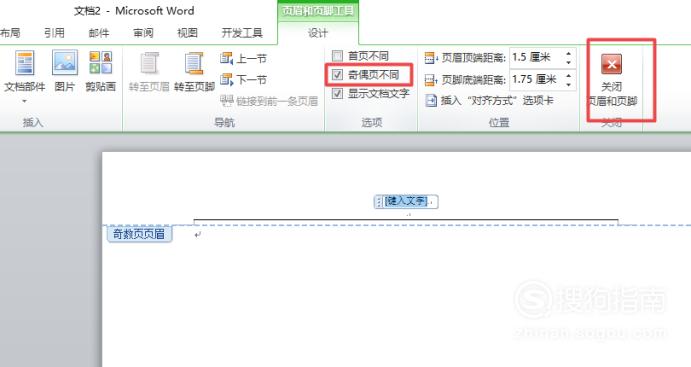Click the 奇数页页眉 label tag

[139, 234]
